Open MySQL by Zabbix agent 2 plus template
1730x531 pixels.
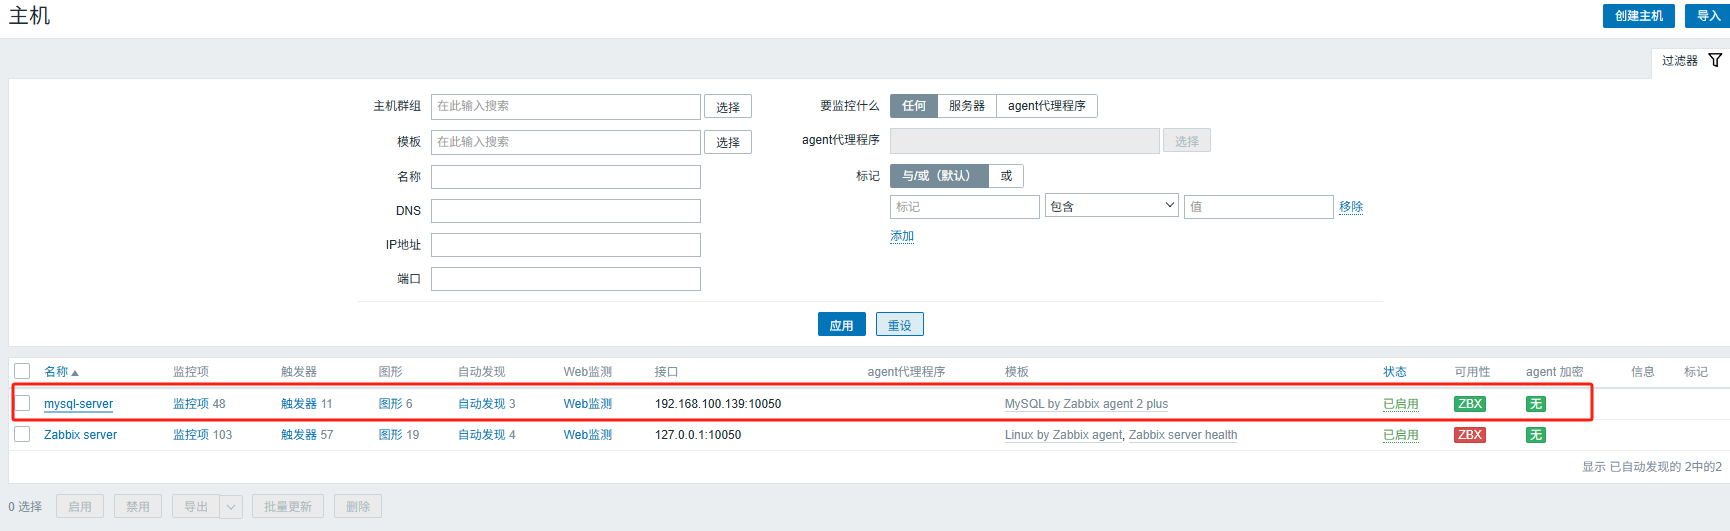[1086, 404]
